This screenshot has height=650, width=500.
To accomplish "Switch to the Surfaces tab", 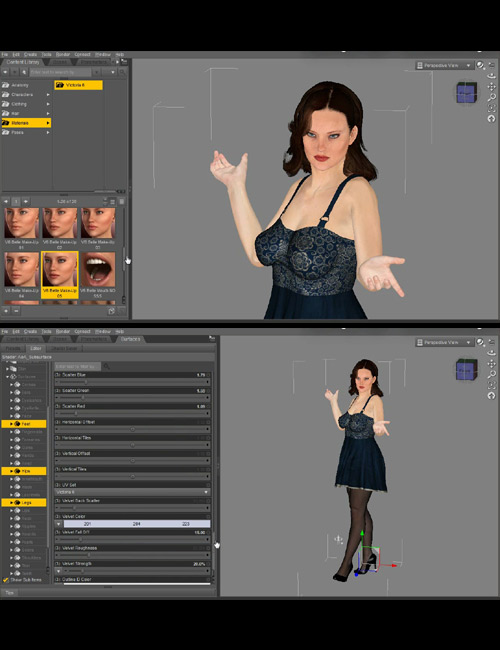I will point(130,339).
